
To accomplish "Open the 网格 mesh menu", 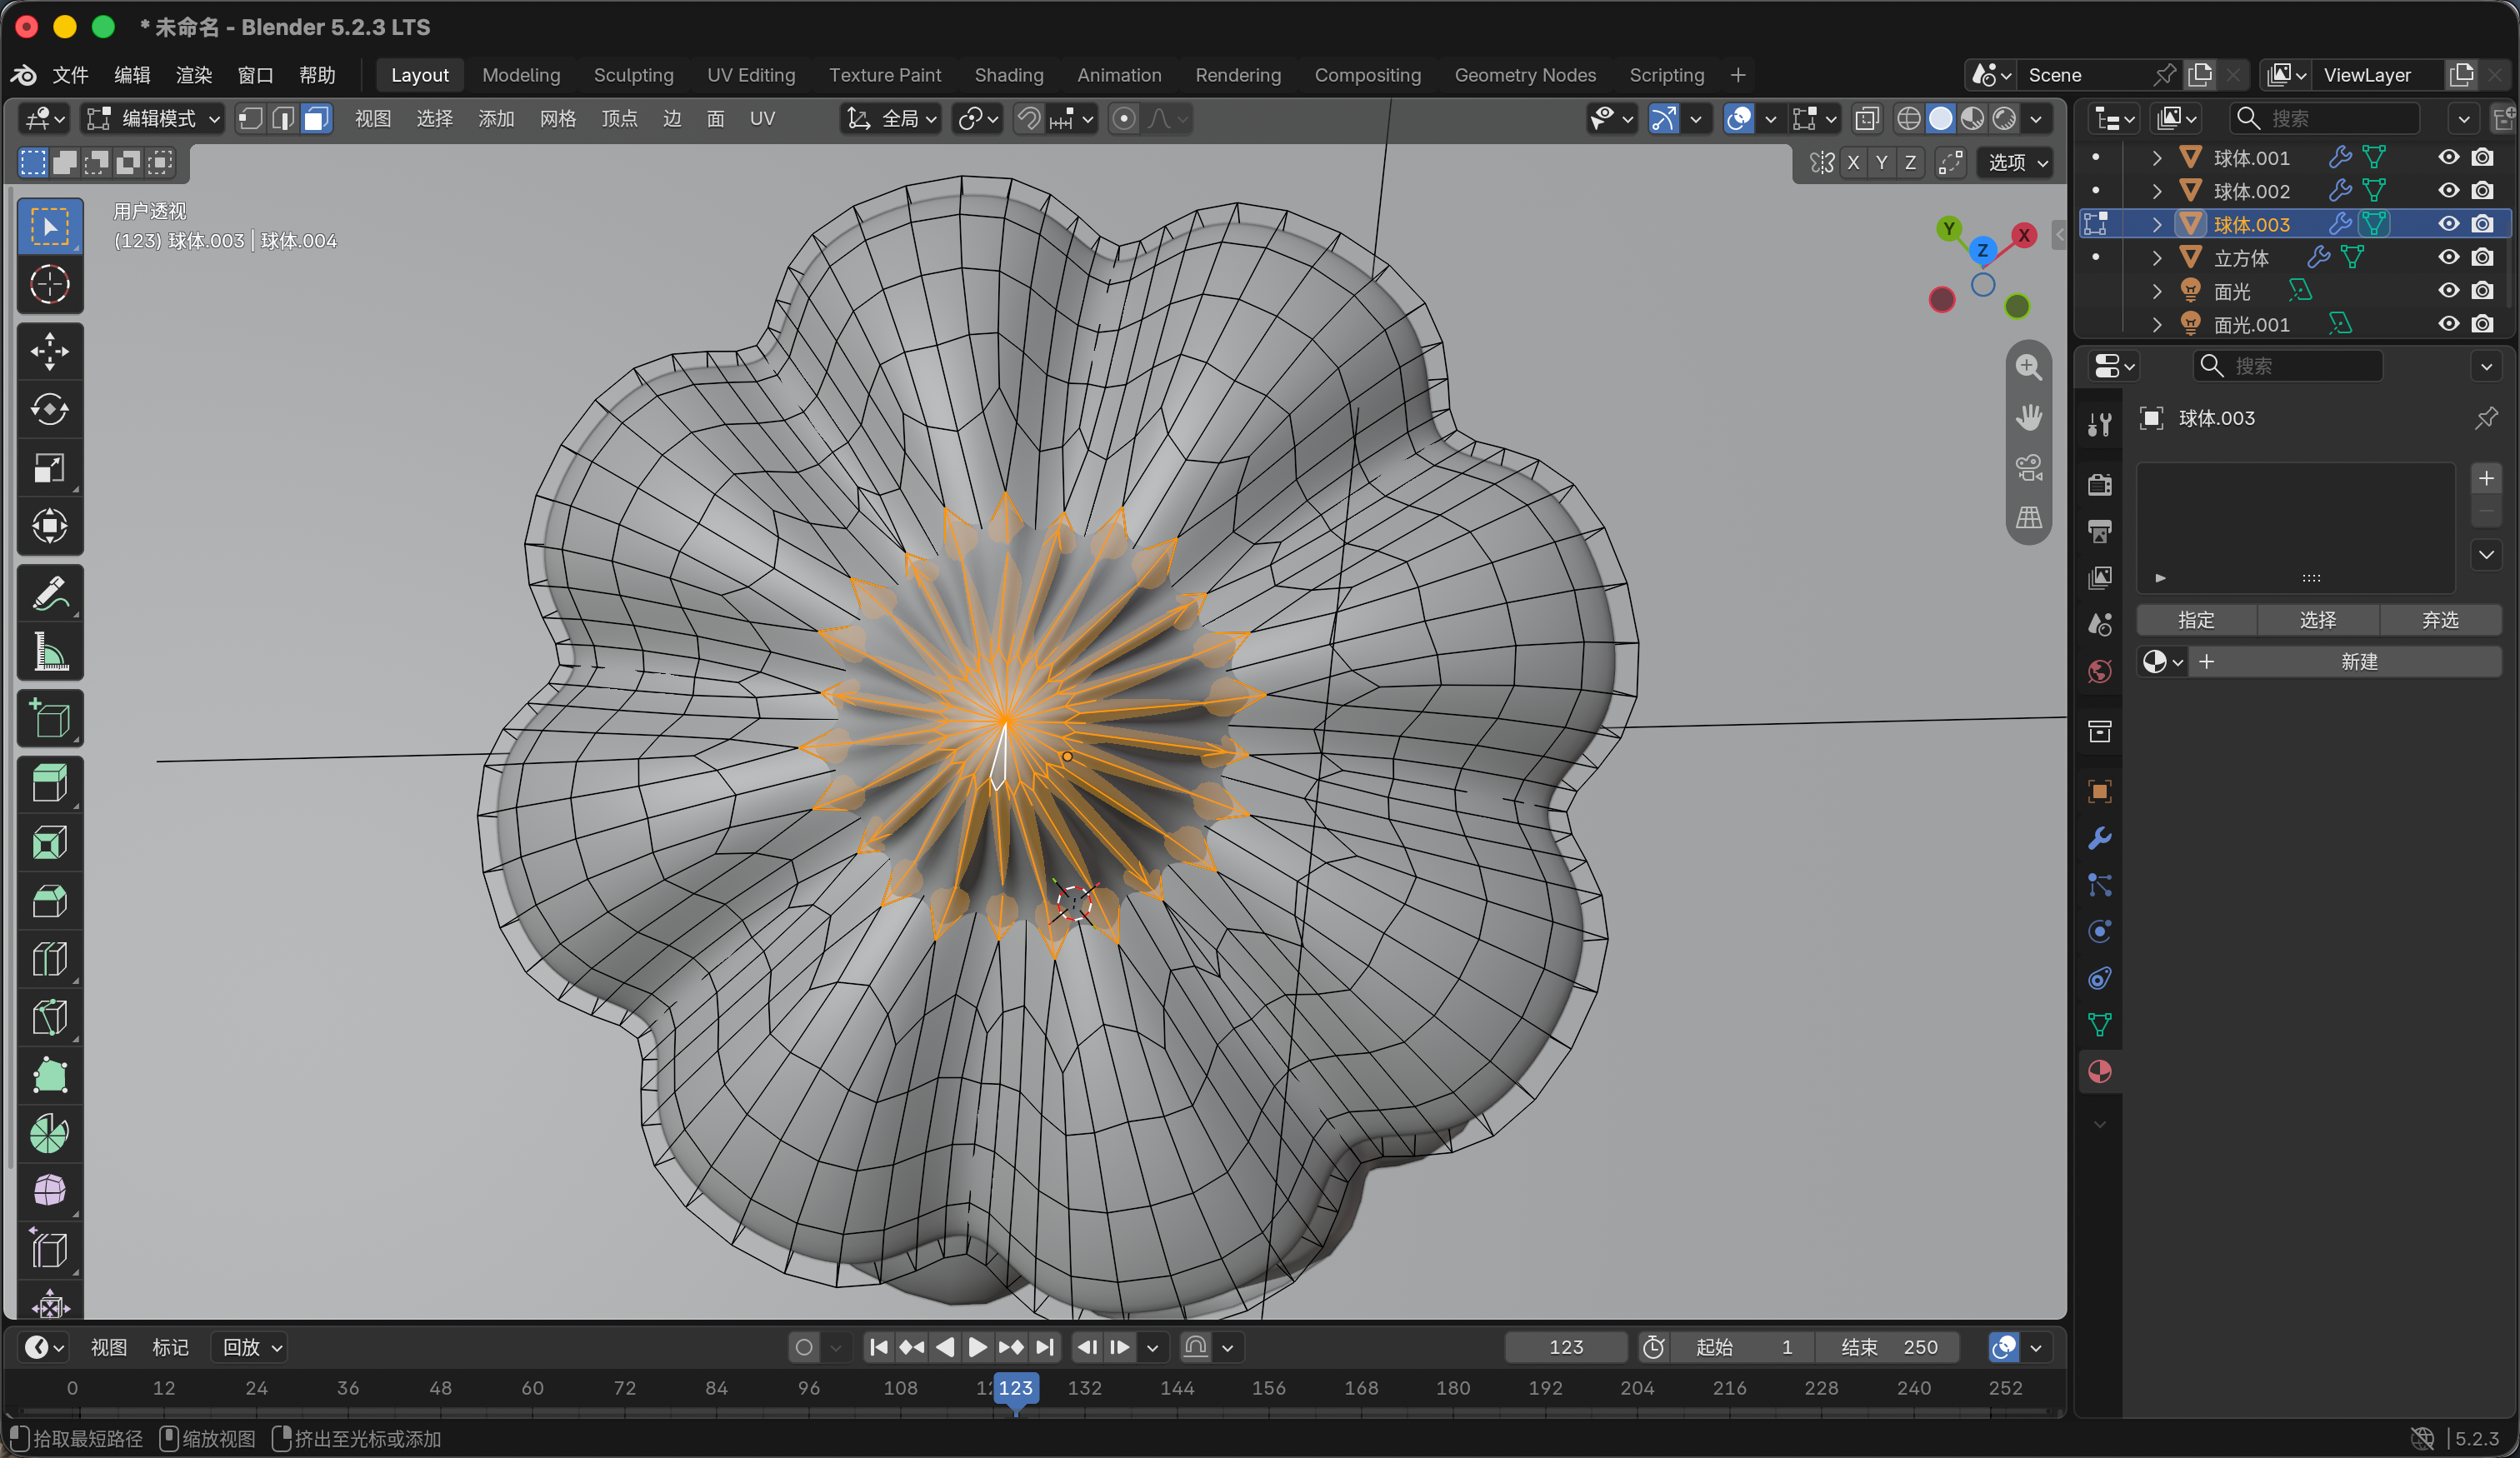I will (557, 119).
